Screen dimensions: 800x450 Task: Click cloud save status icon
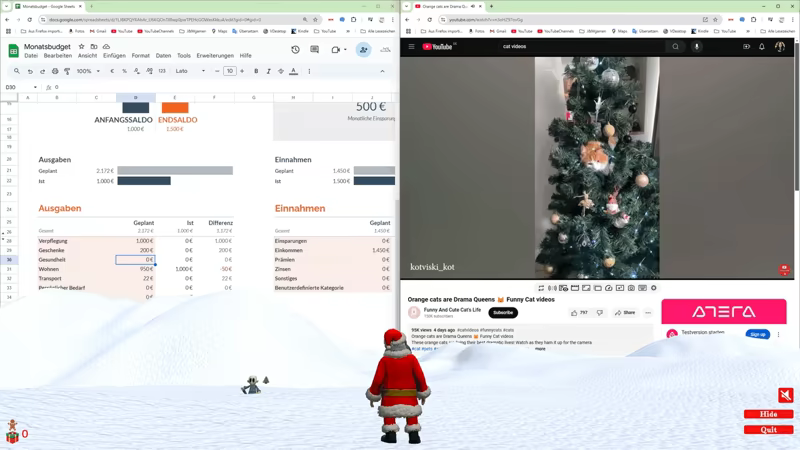point(106,46)
